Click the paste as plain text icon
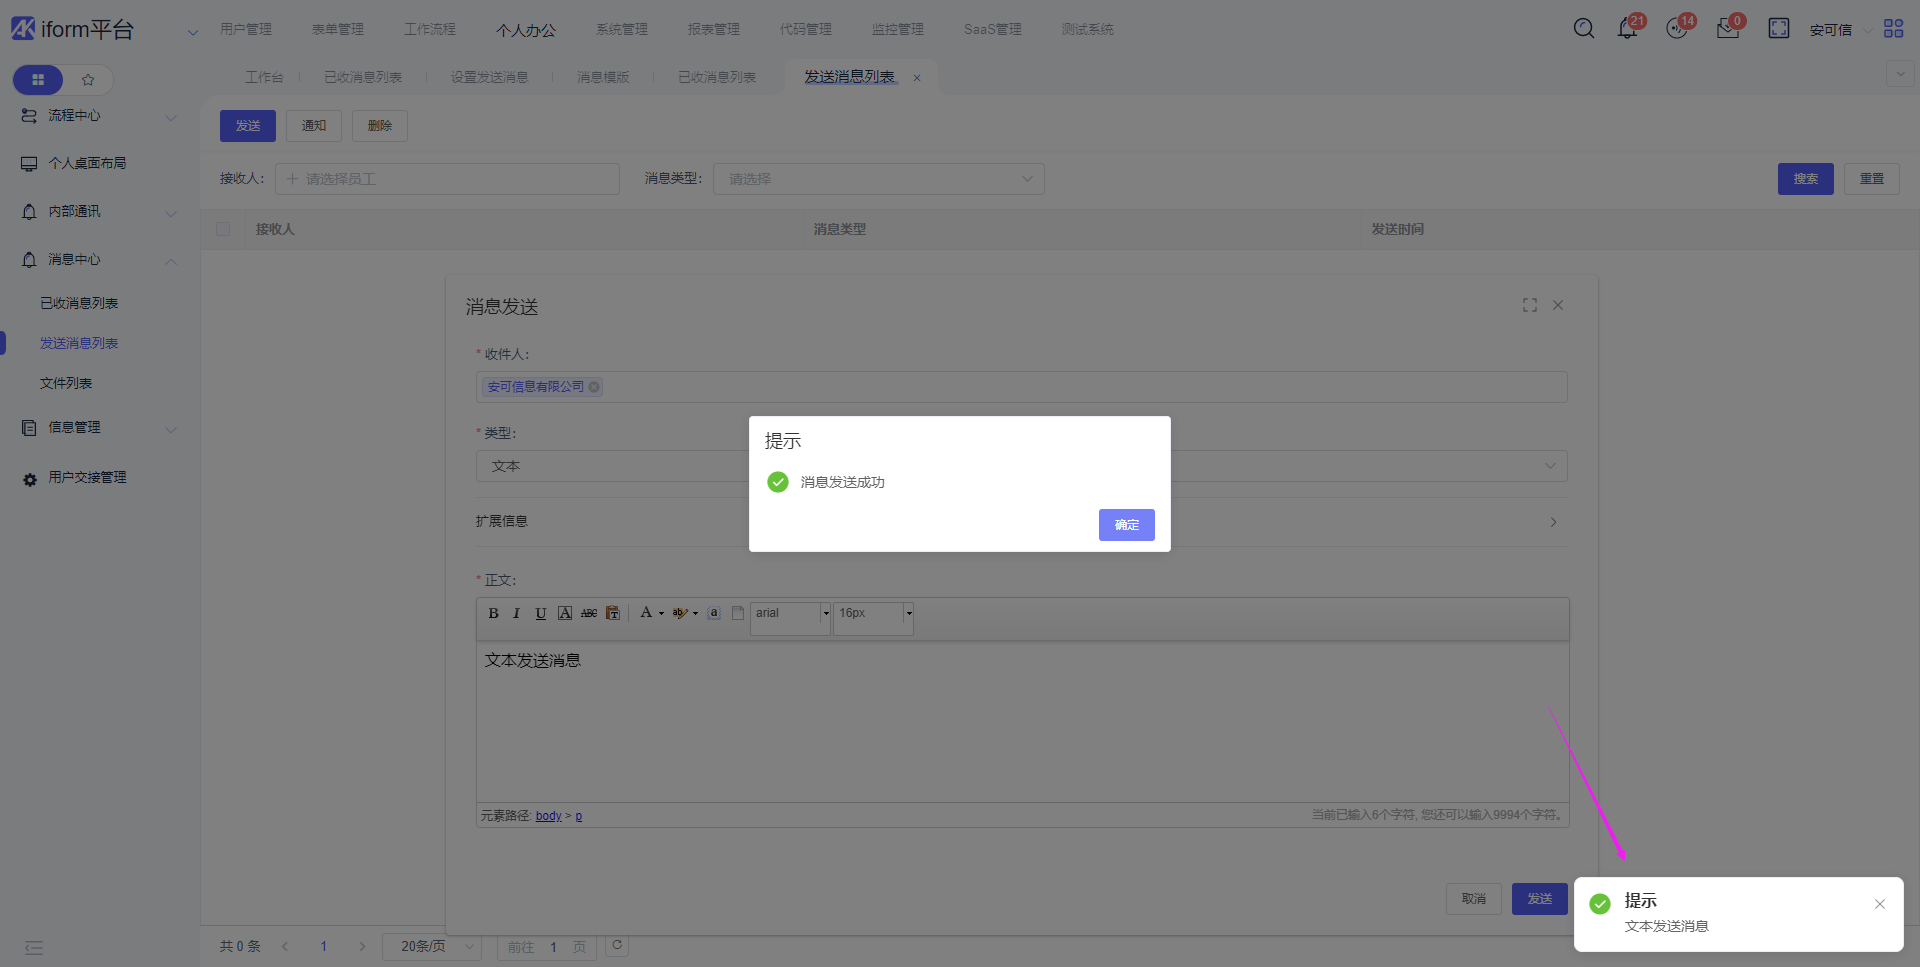This screenshot has width=1920, height=967. [x=613, y=613]
